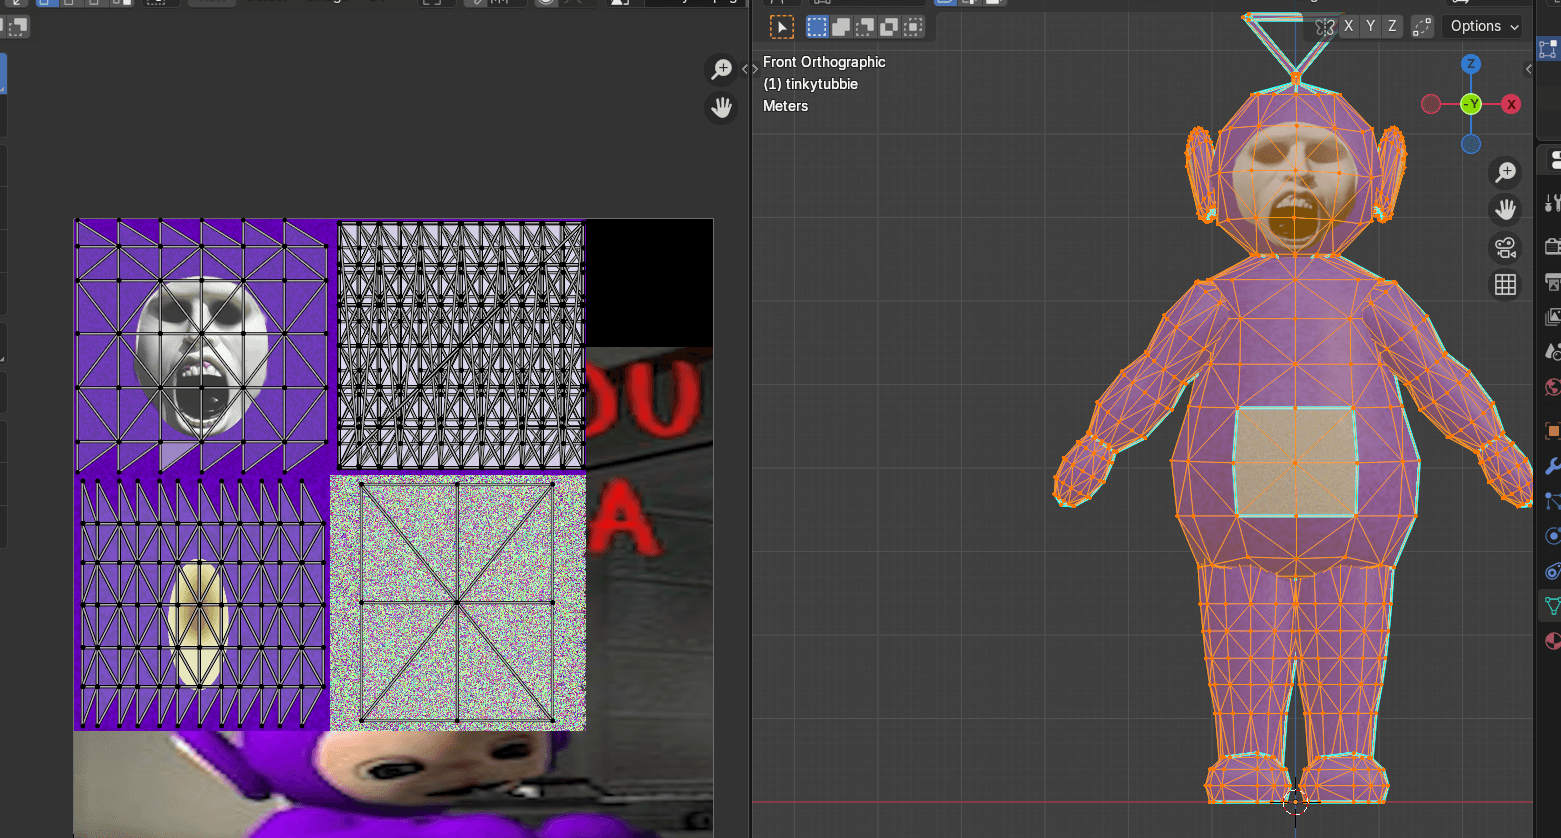Click the dark blue negative Z gizmo circle
Screen dimensions: 1561x838
pyautogui.click(x=1470, y=144)
